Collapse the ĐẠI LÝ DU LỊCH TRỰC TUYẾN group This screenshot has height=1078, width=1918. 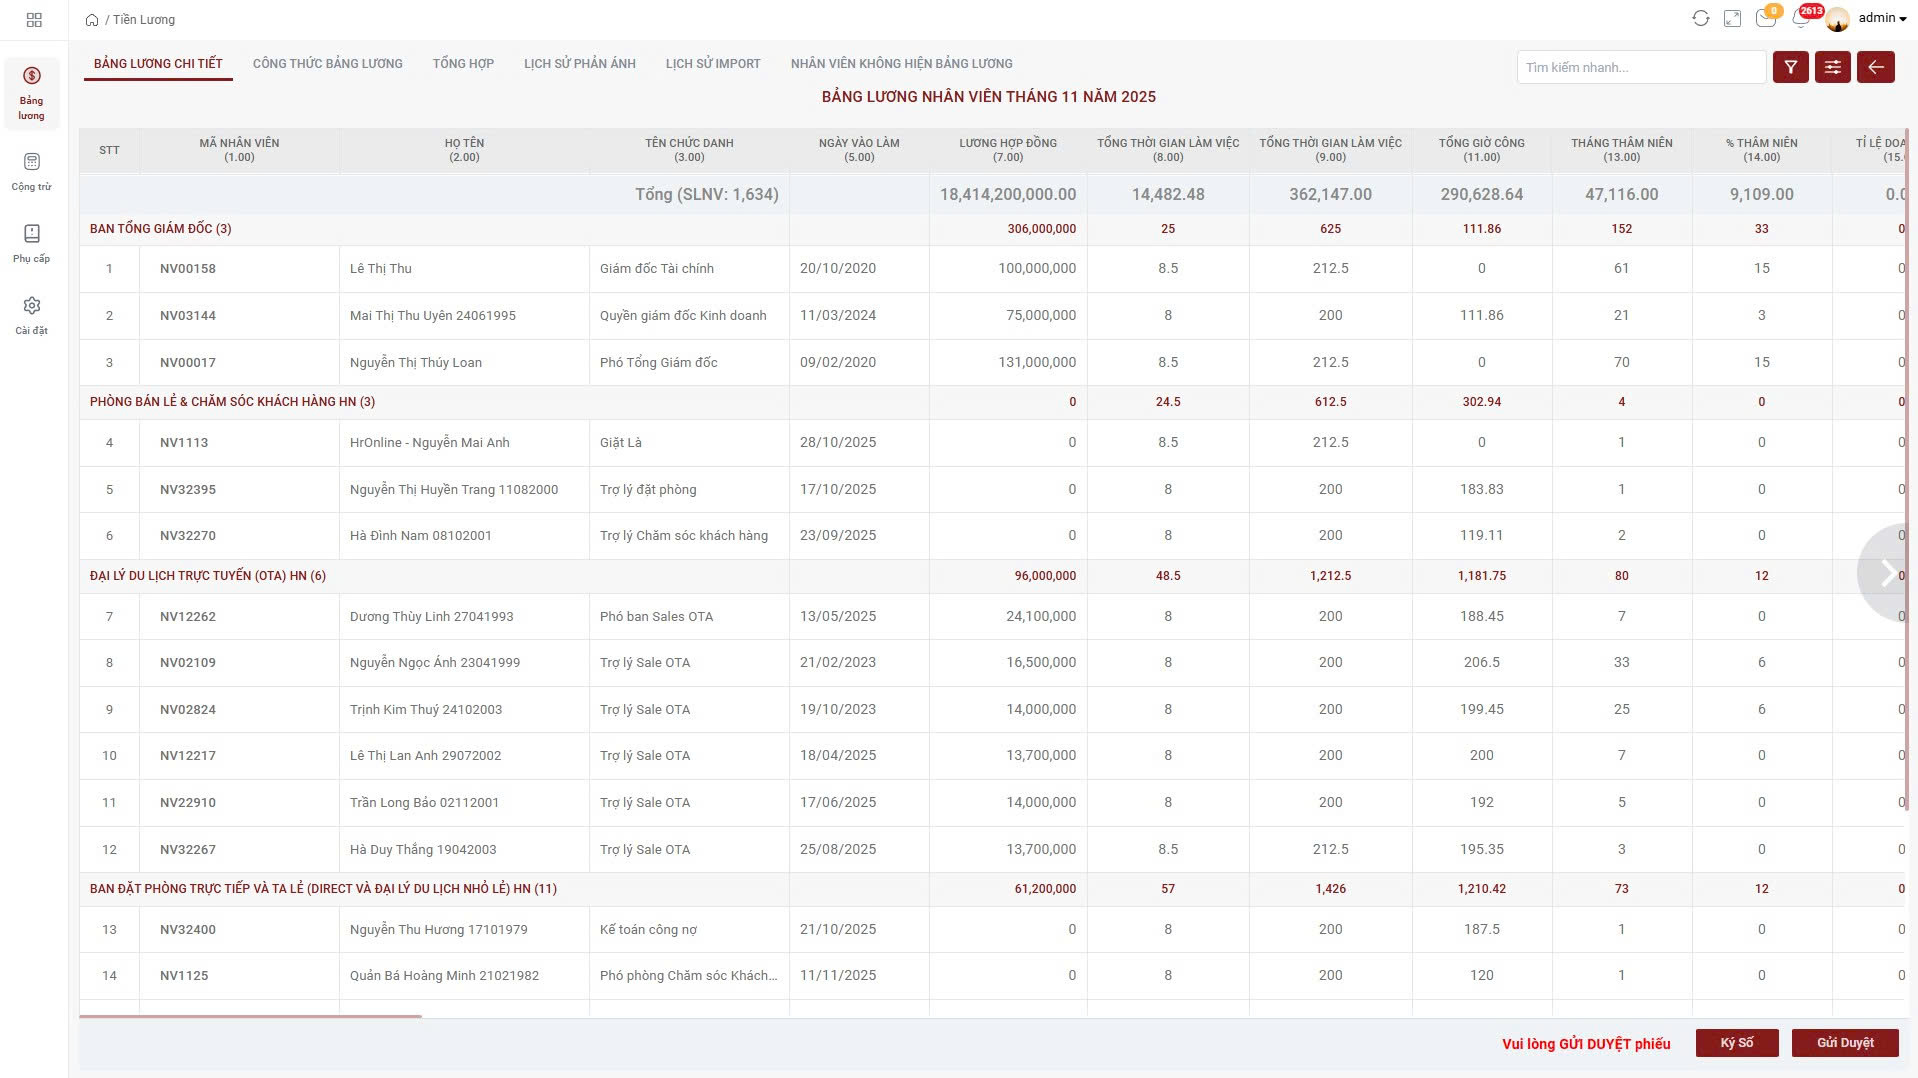coord(207,576)
